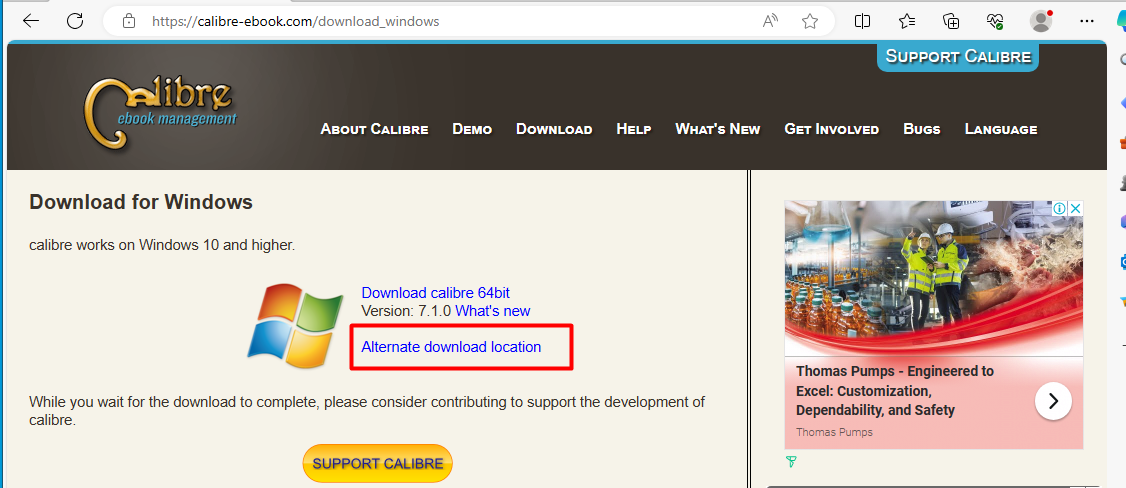Click the 'calibre works on Windows 10' text
Viewport: 1126px width, 488px height.
pyautogui.click(x=162, y=245)
